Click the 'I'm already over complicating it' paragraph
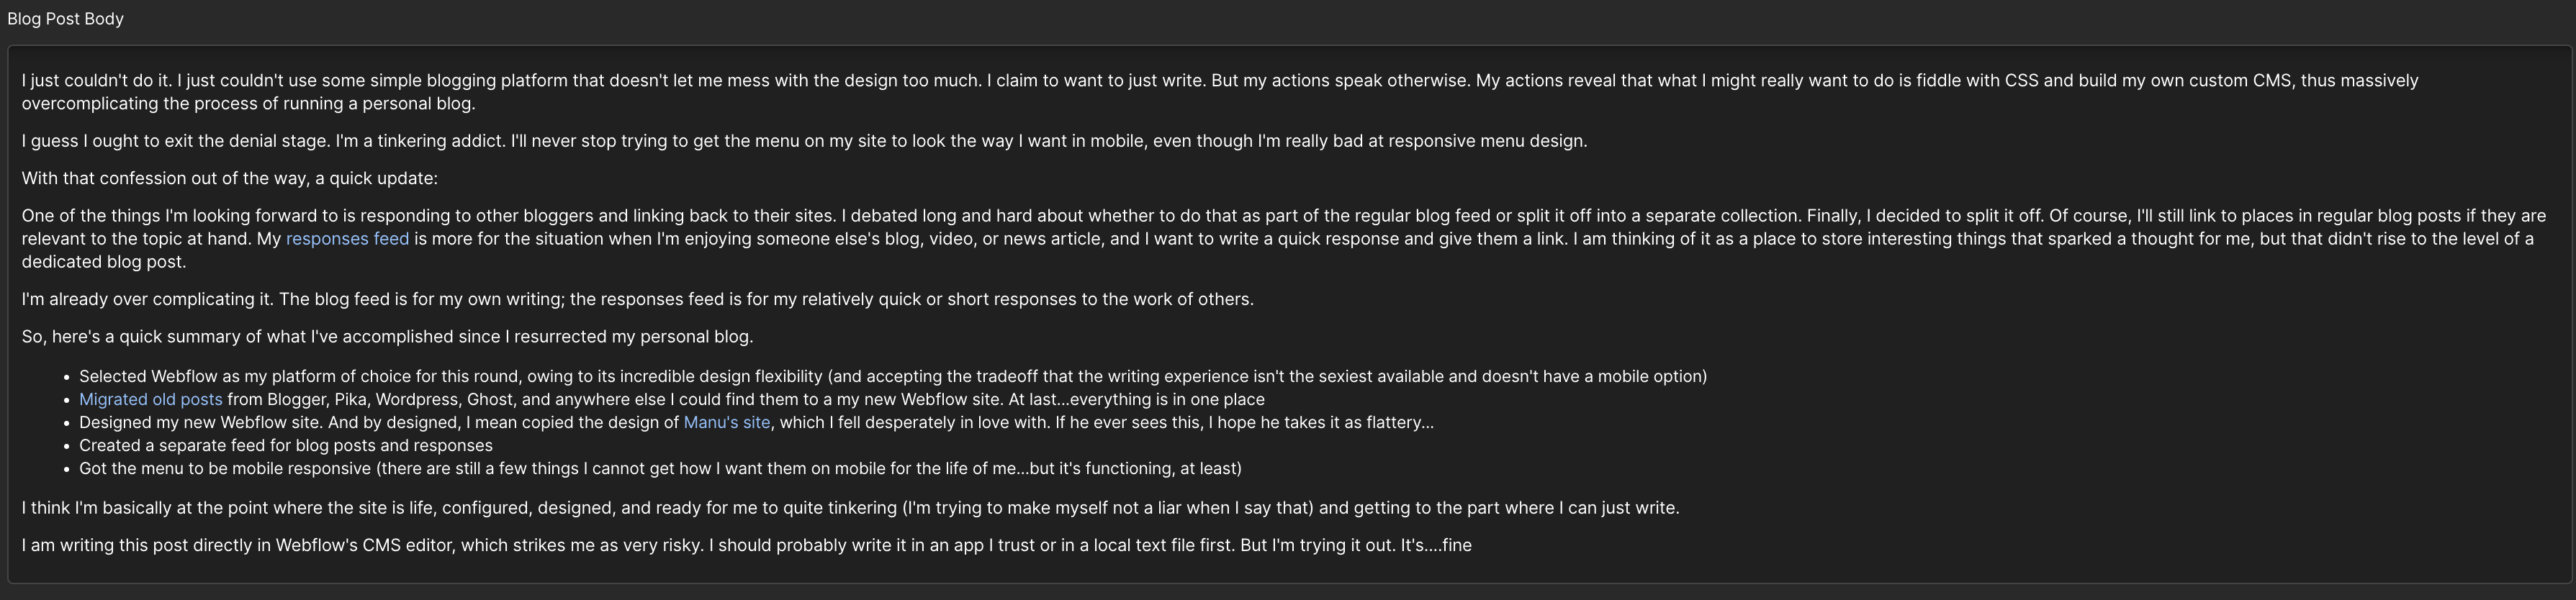Screen dimensions: 2576x600 click(638, 299)
